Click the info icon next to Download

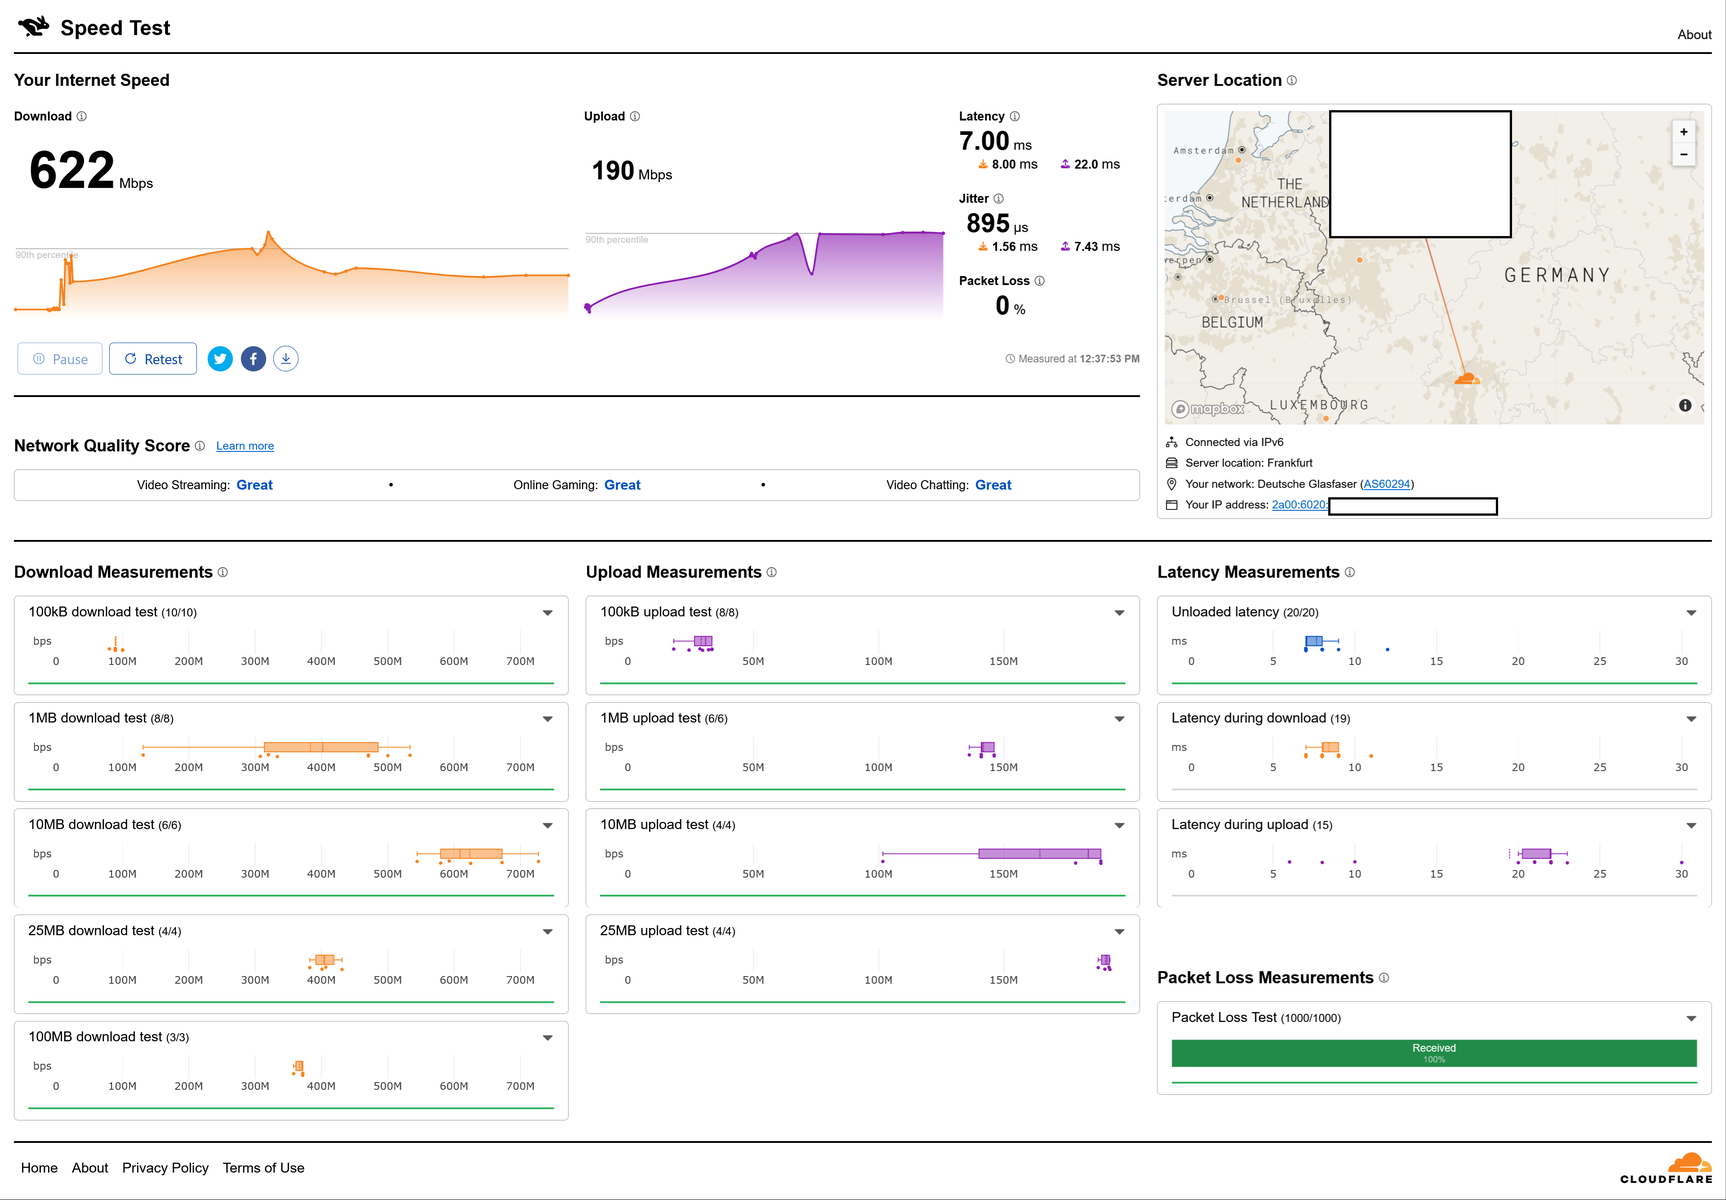click(82, 117)
